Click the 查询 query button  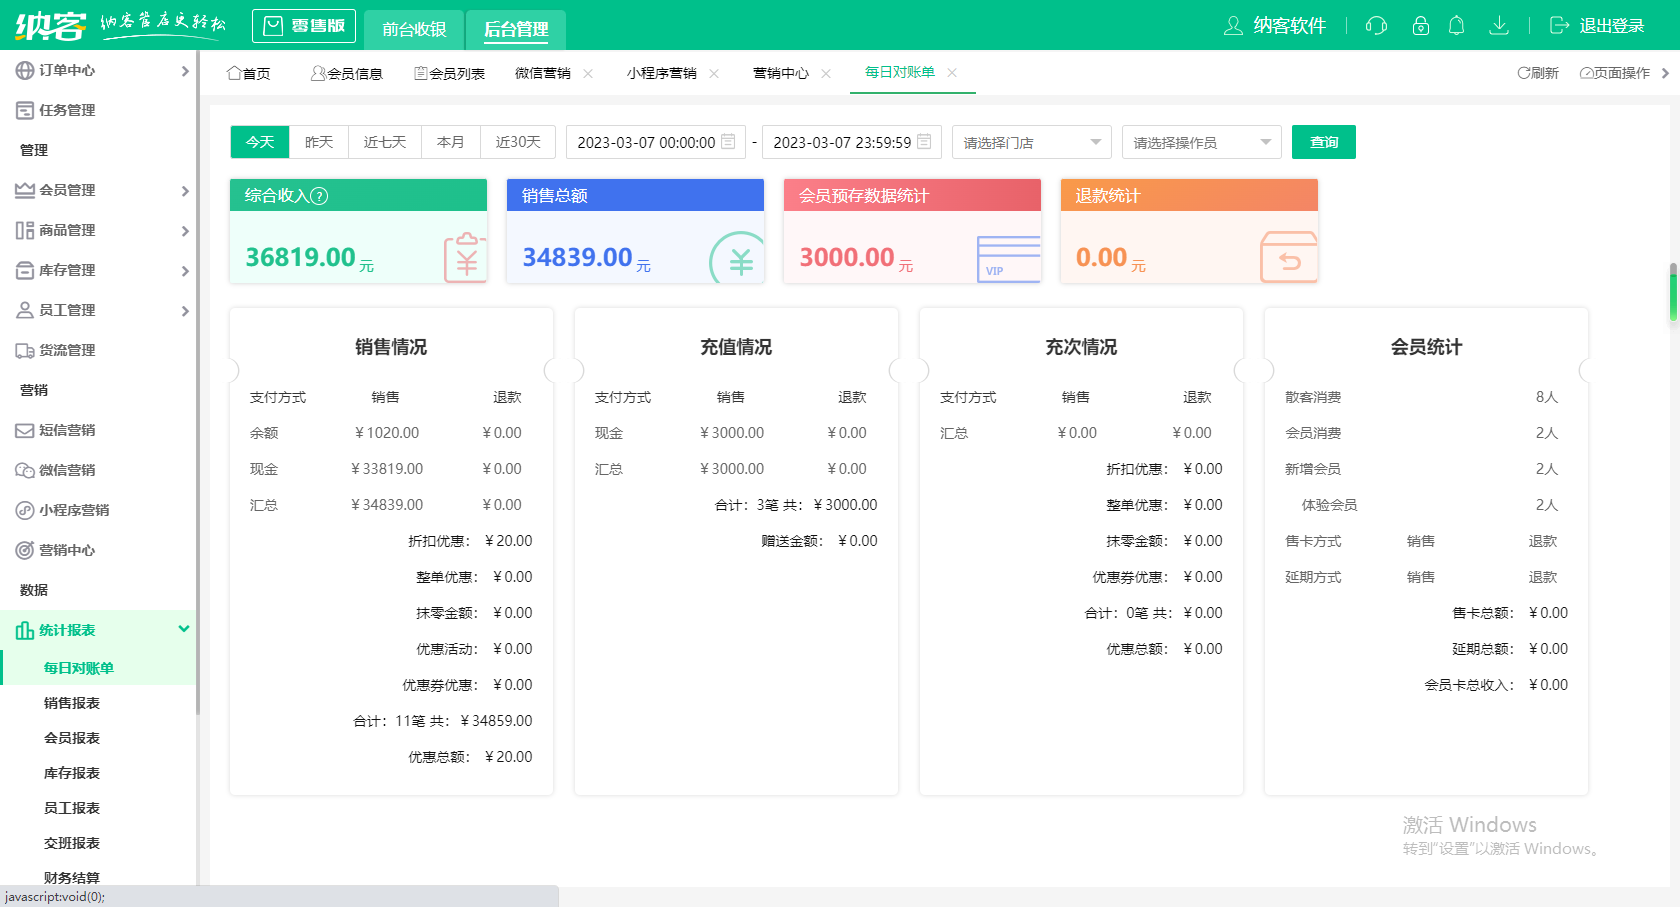pos(1323,141)
